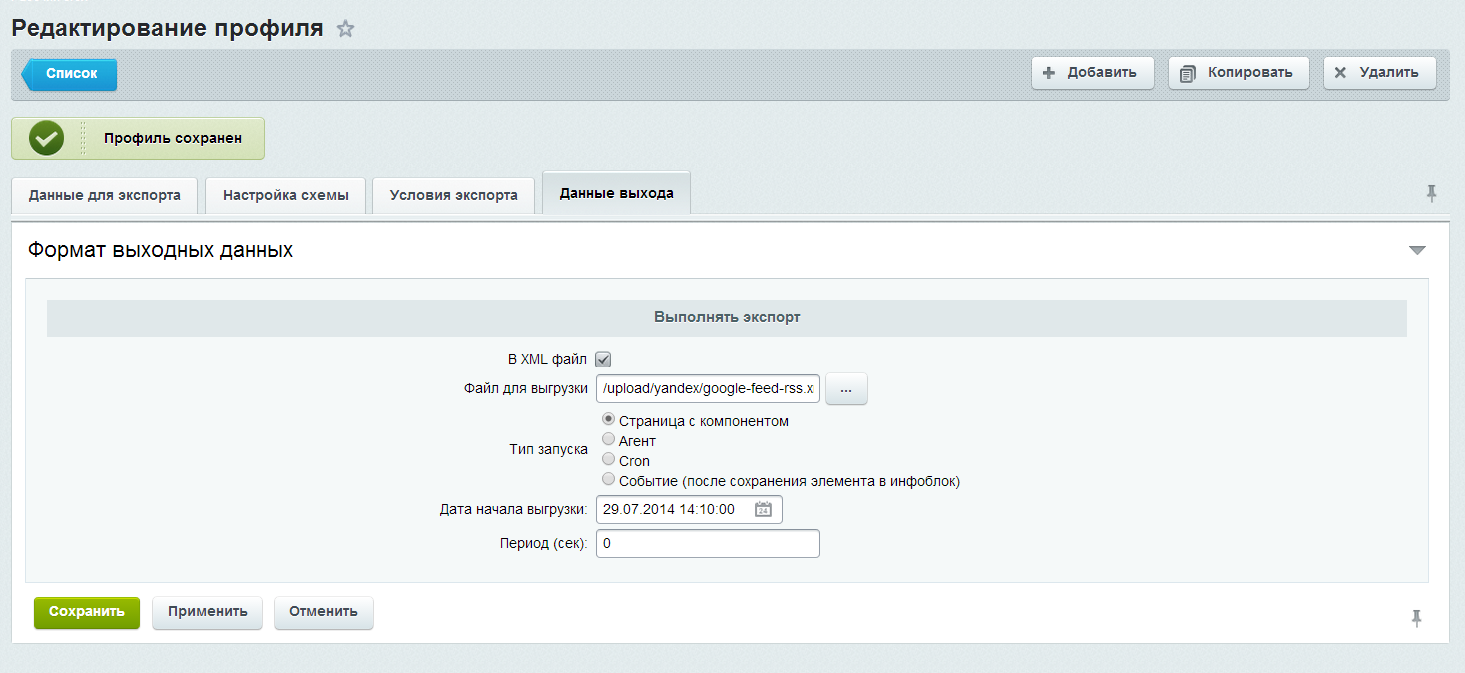The width and height of the screenshot is (1465, 673).
Task: Switch to the "Данные для экспорта" tab
Action: pyautogui.click(x=105, y=195)
